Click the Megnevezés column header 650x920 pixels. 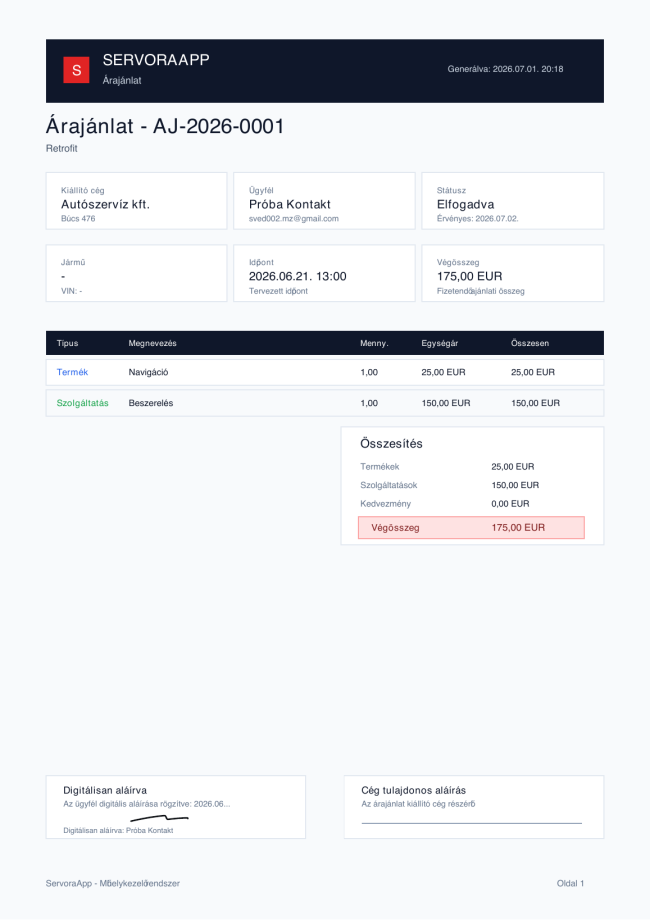153,343
